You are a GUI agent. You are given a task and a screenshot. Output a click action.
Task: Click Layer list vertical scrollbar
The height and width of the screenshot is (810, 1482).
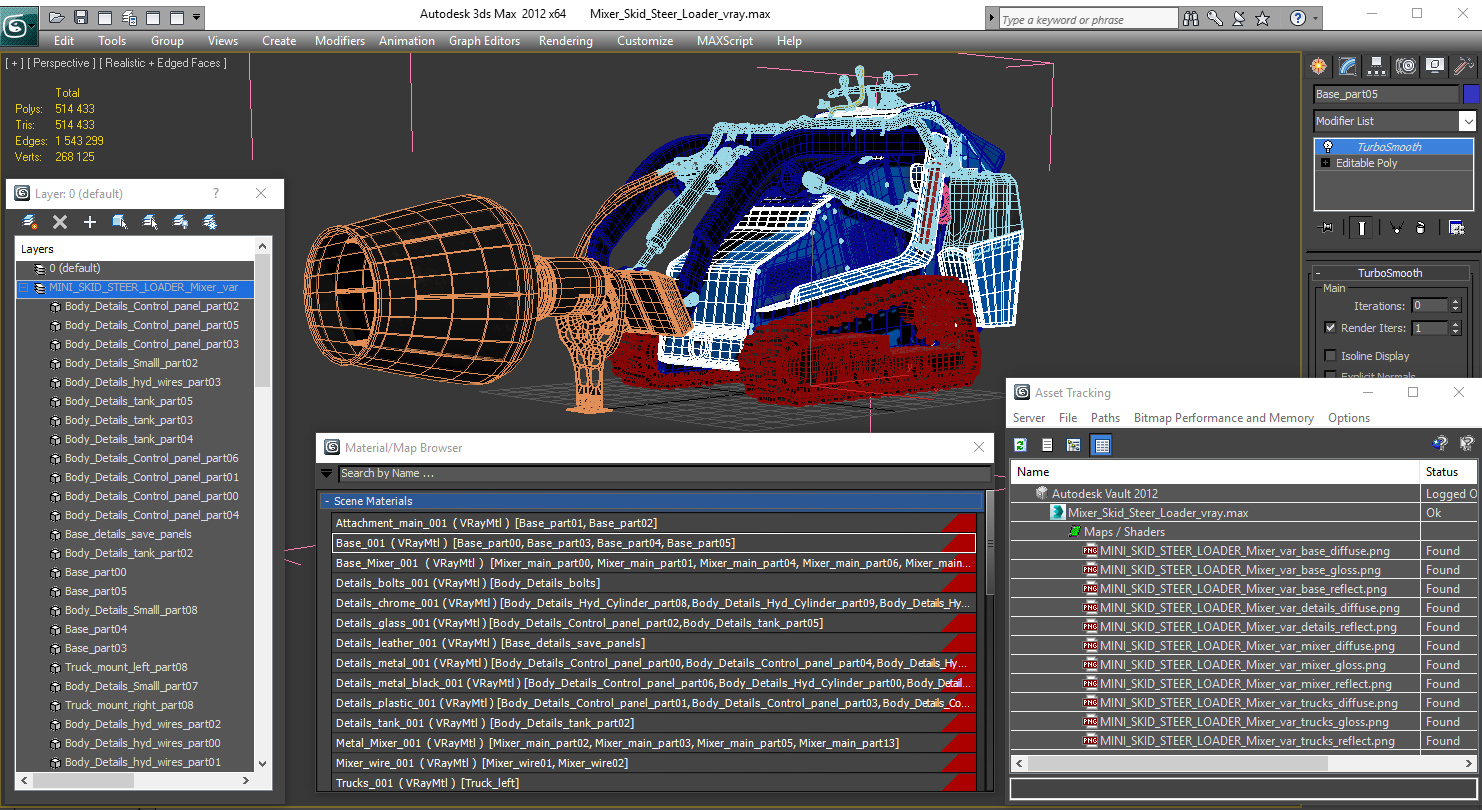[x=262, y=503]
